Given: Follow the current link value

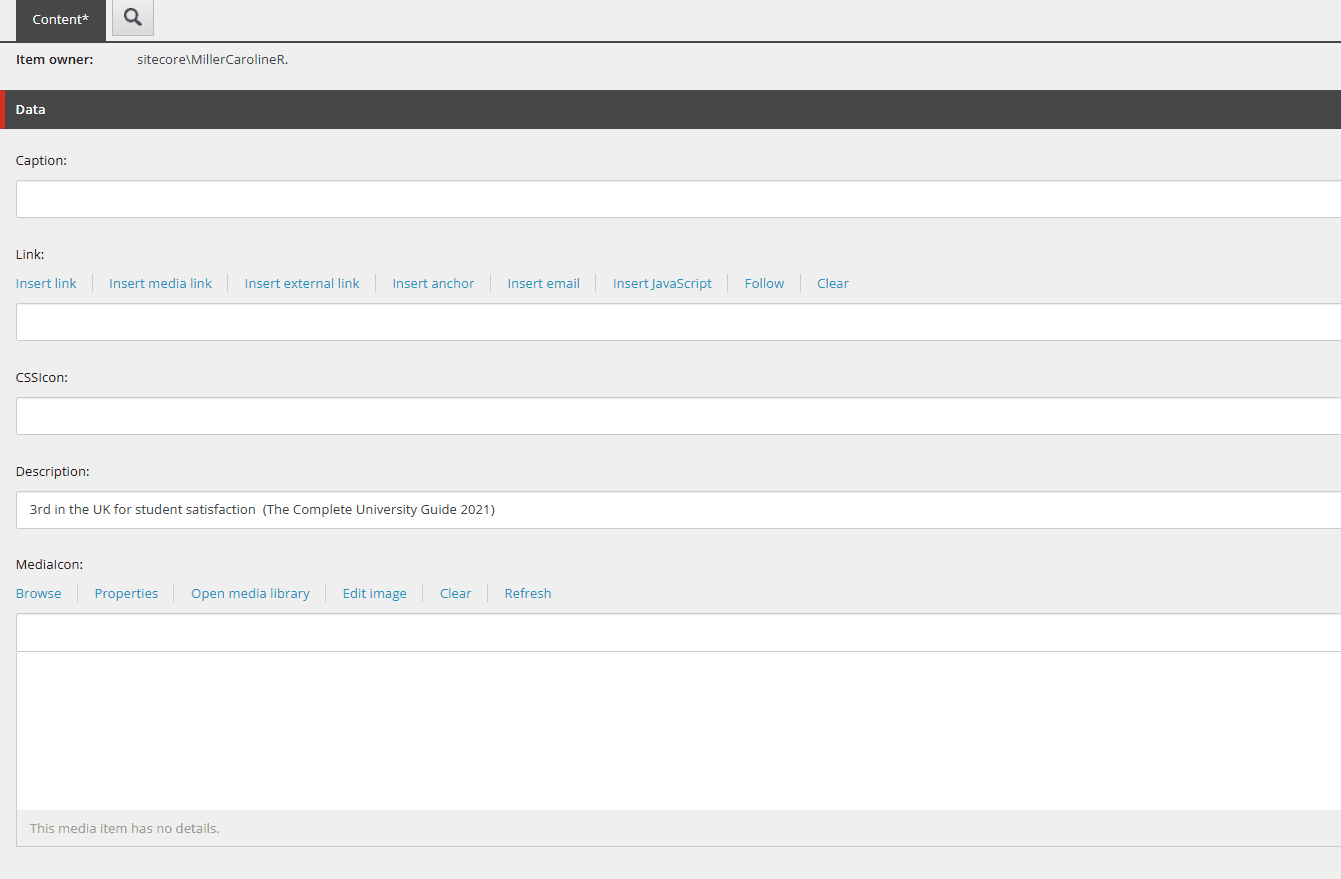Looking at the screenshot, I should pos(764,283).
